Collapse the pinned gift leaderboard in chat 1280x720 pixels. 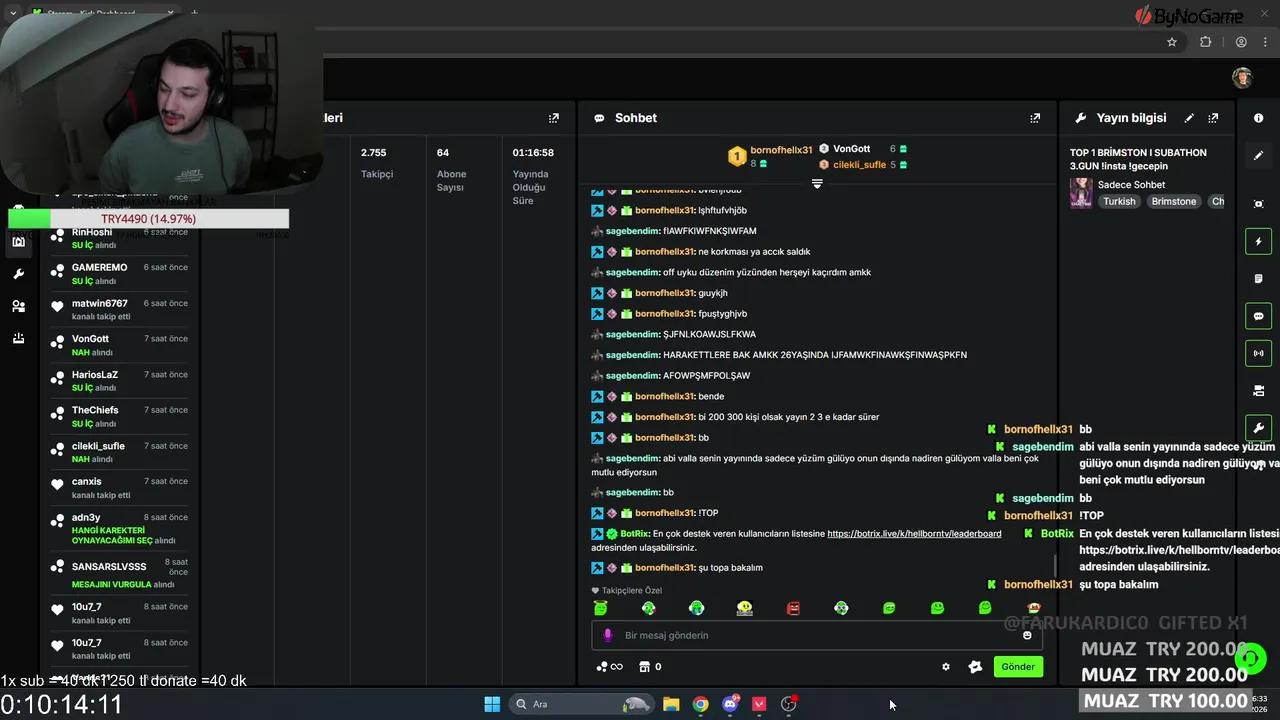tap(817, 184)
